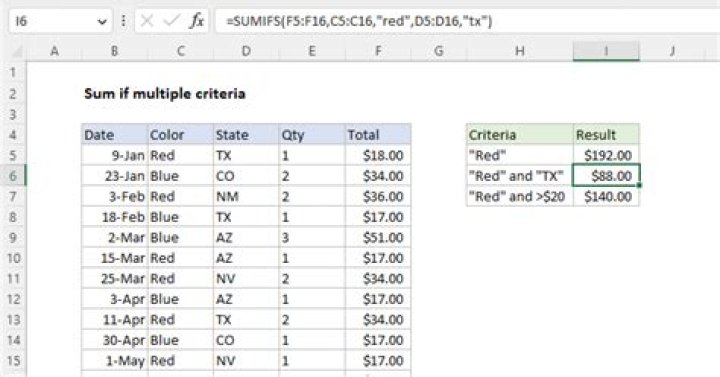Click the Cancel X icon in formula bar

pyautogui.click(x=147, y=21)
